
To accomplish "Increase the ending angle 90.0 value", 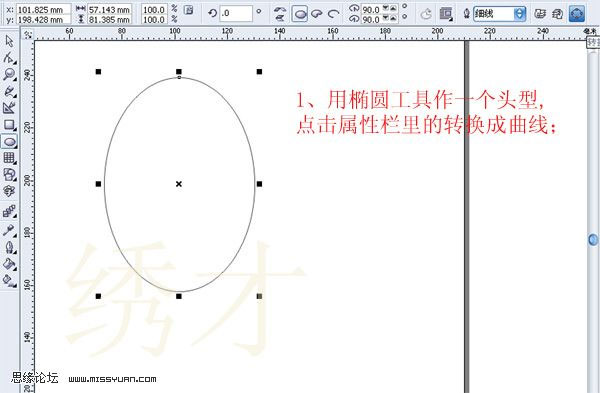I will coord(393,18).
